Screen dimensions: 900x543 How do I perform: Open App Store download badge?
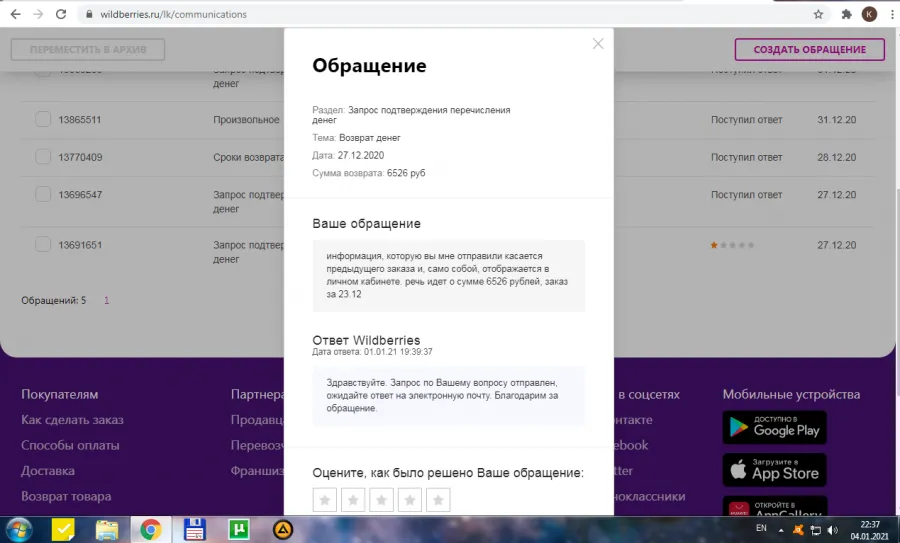(x=774, y=470)
